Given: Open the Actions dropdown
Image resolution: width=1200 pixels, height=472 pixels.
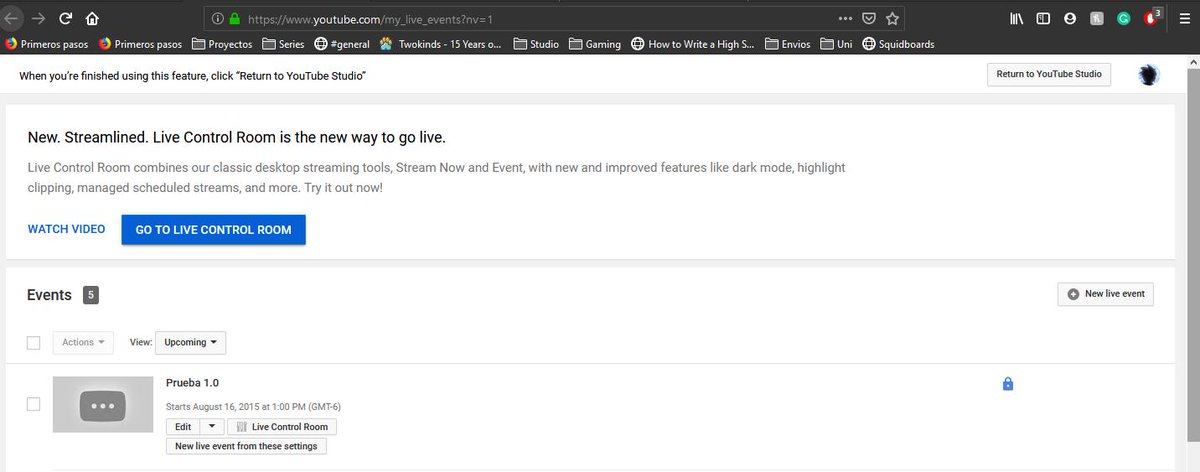Looking at the screenshot, I should point(83,342).
